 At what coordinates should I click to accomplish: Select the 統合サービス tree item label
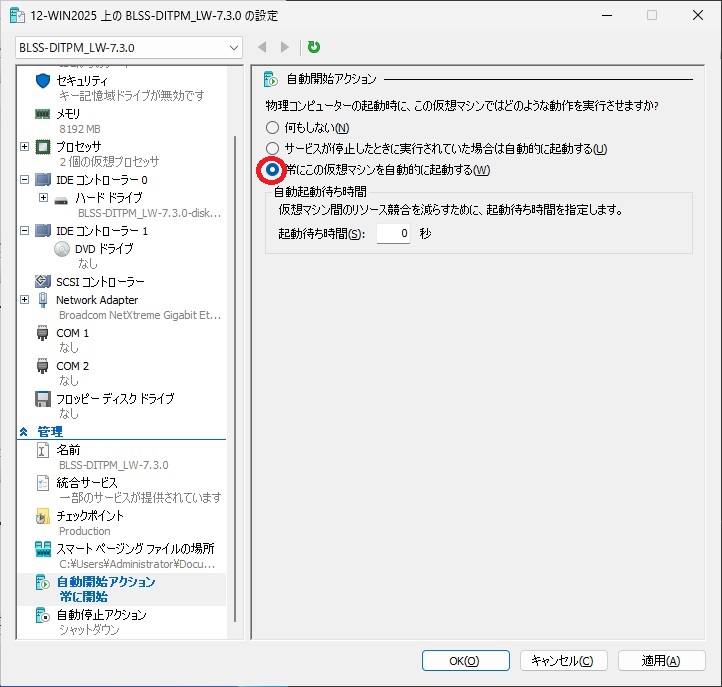click(87, 483)
